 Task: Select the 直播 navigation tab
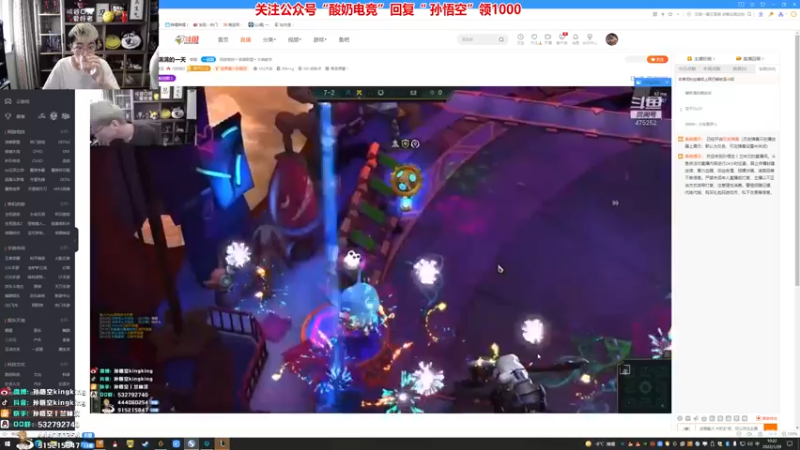(x=245, y=39)
